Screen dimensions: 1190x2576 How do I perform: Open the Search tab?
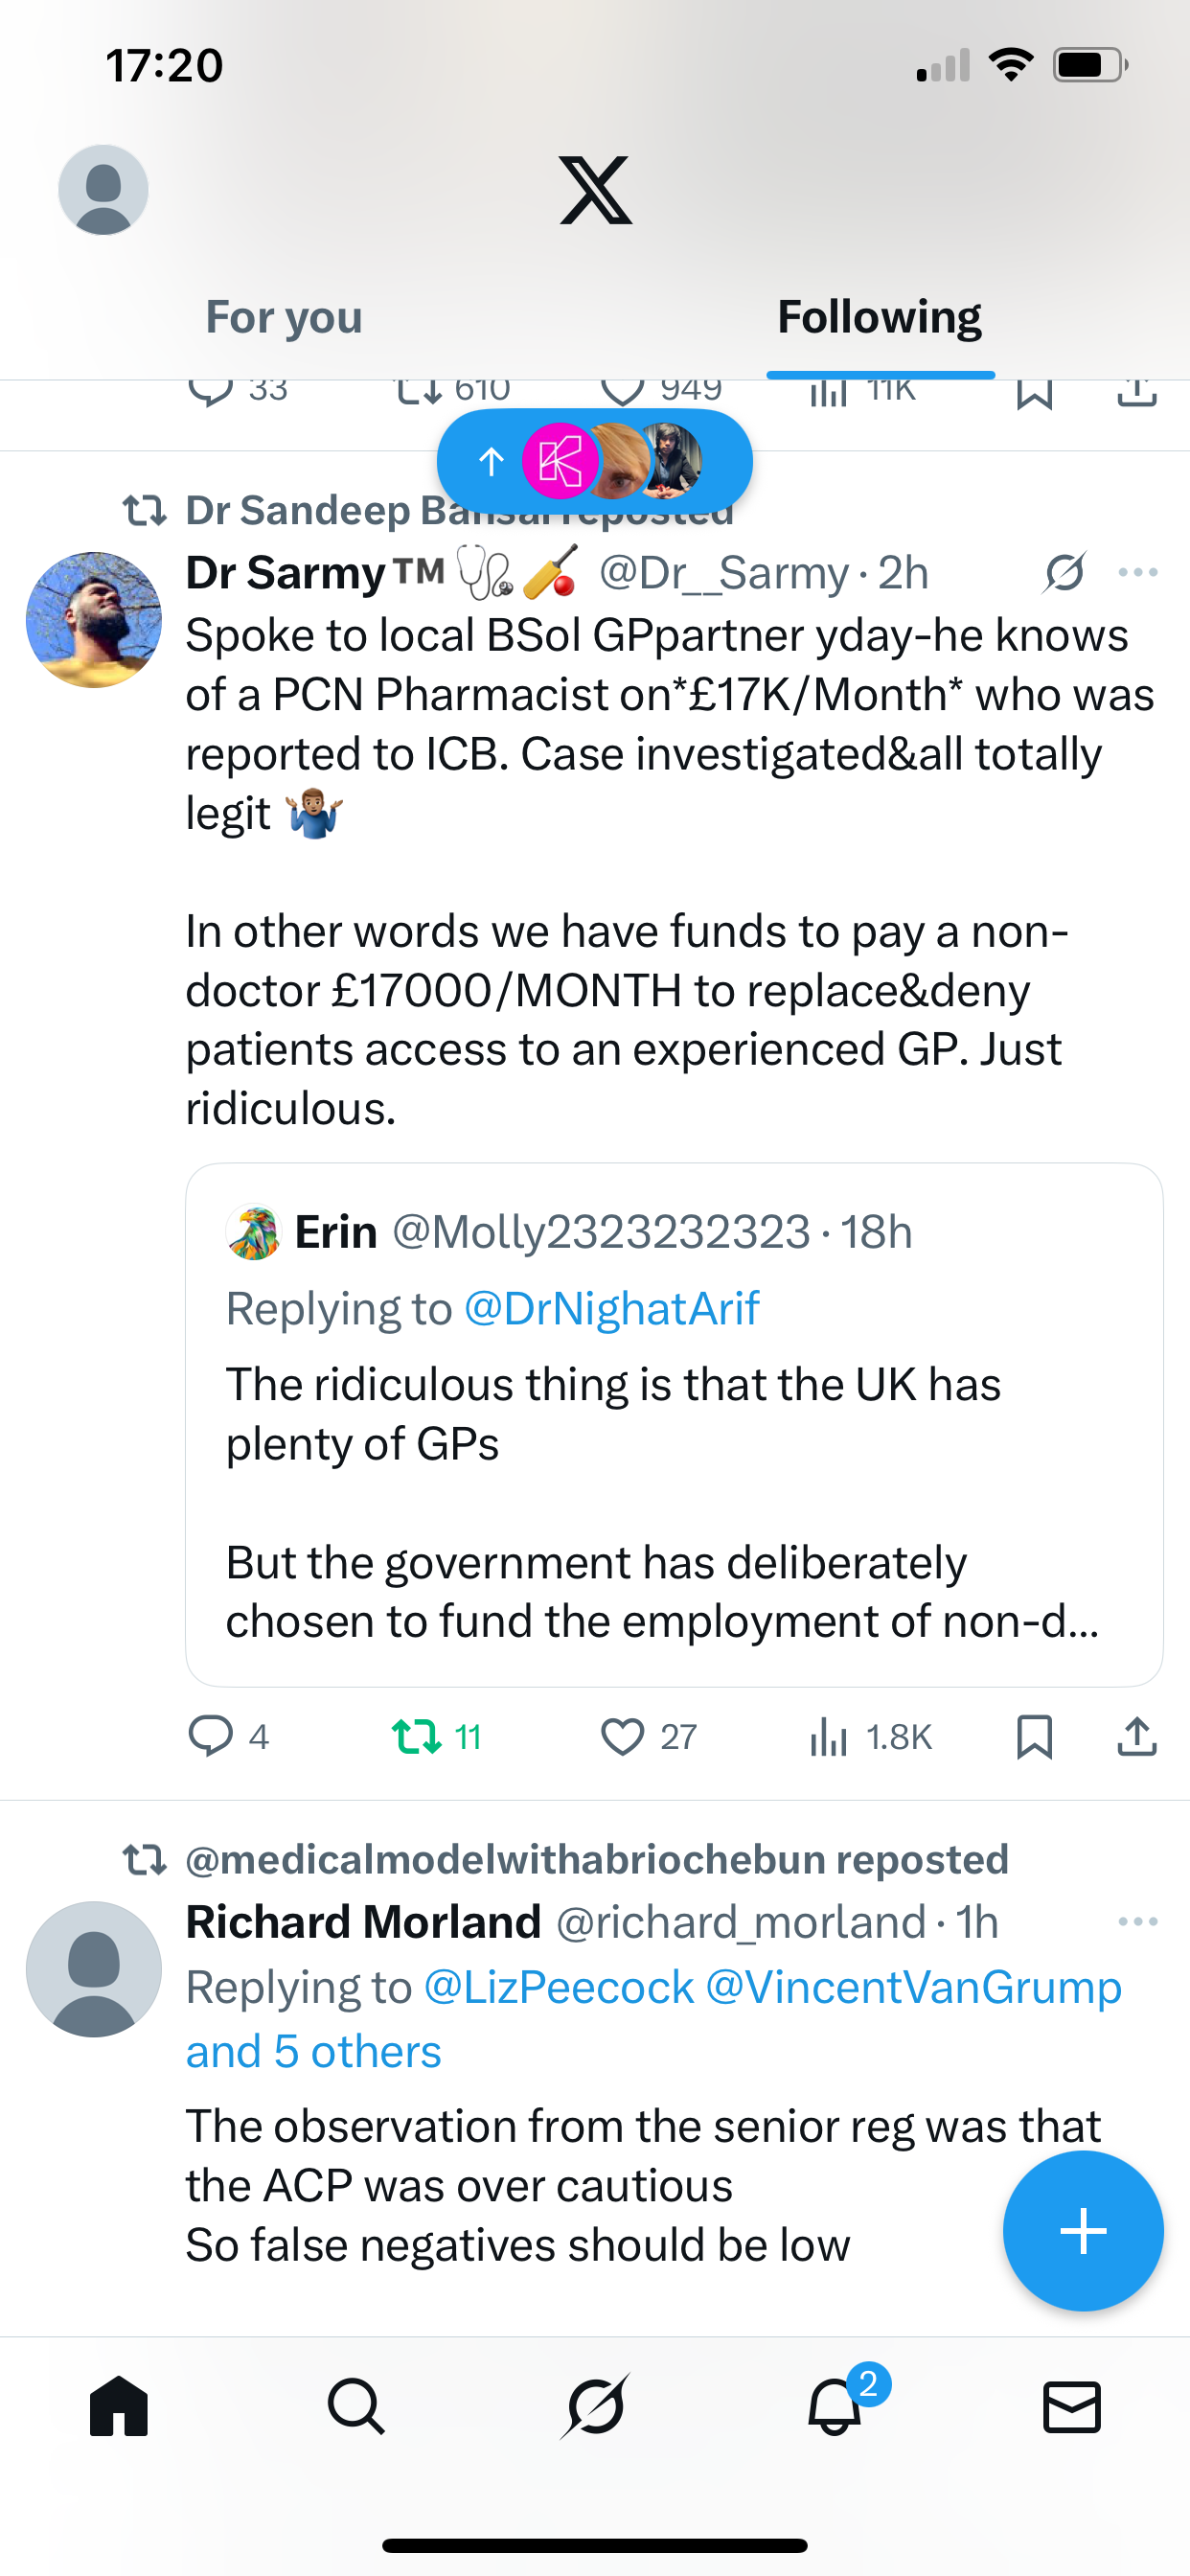tap(356, 2407)
